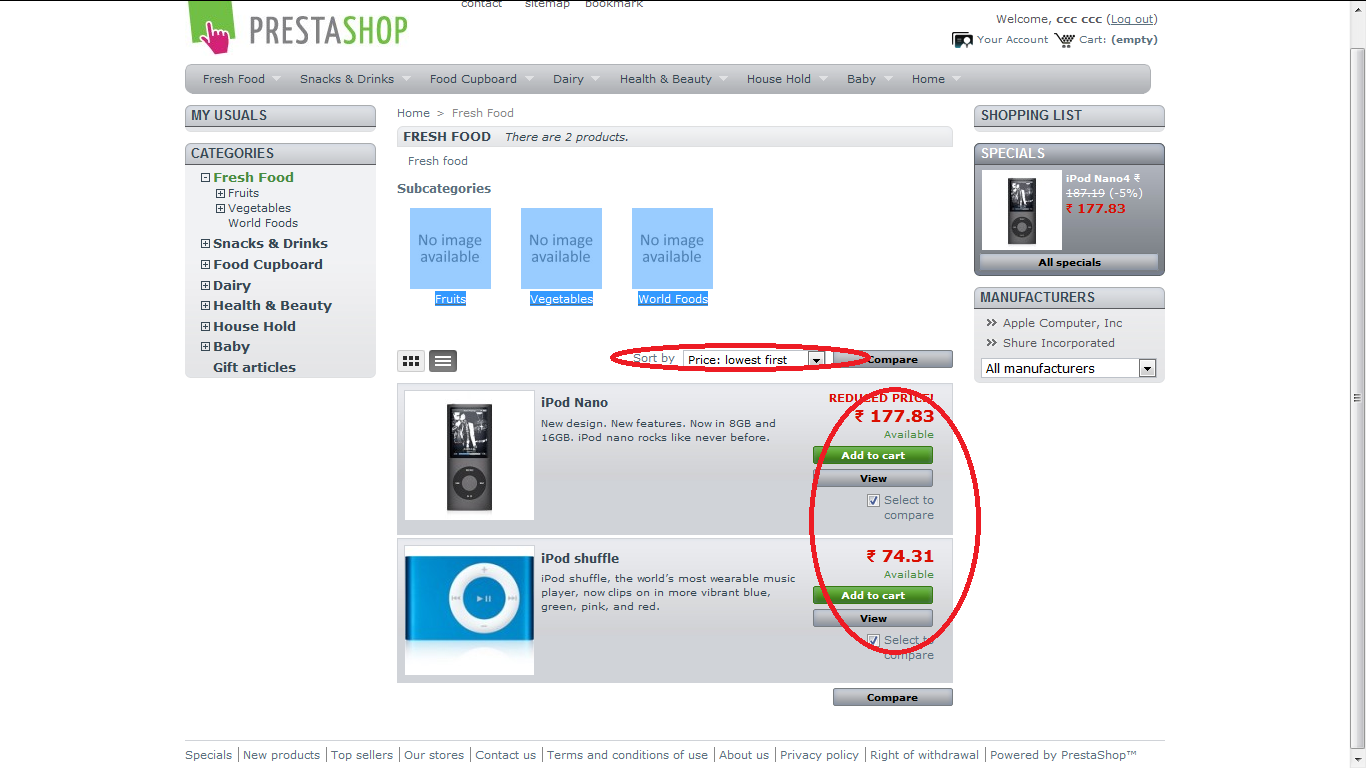This screenshot has width=1366, height=768.
Task: Open Snacks & Drinks top menu
Action: pyautogui.click(x=347, y=79)
